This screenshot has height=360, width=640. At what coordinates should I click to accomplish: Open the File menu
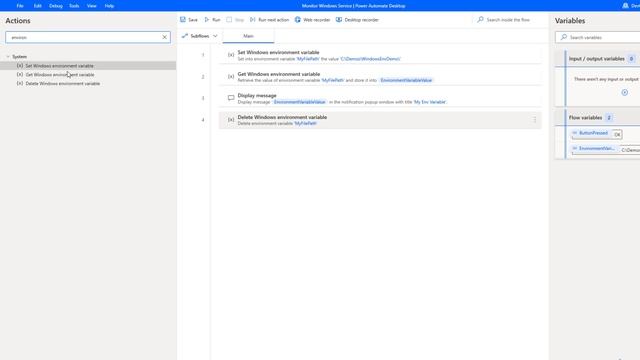(20, 6)
